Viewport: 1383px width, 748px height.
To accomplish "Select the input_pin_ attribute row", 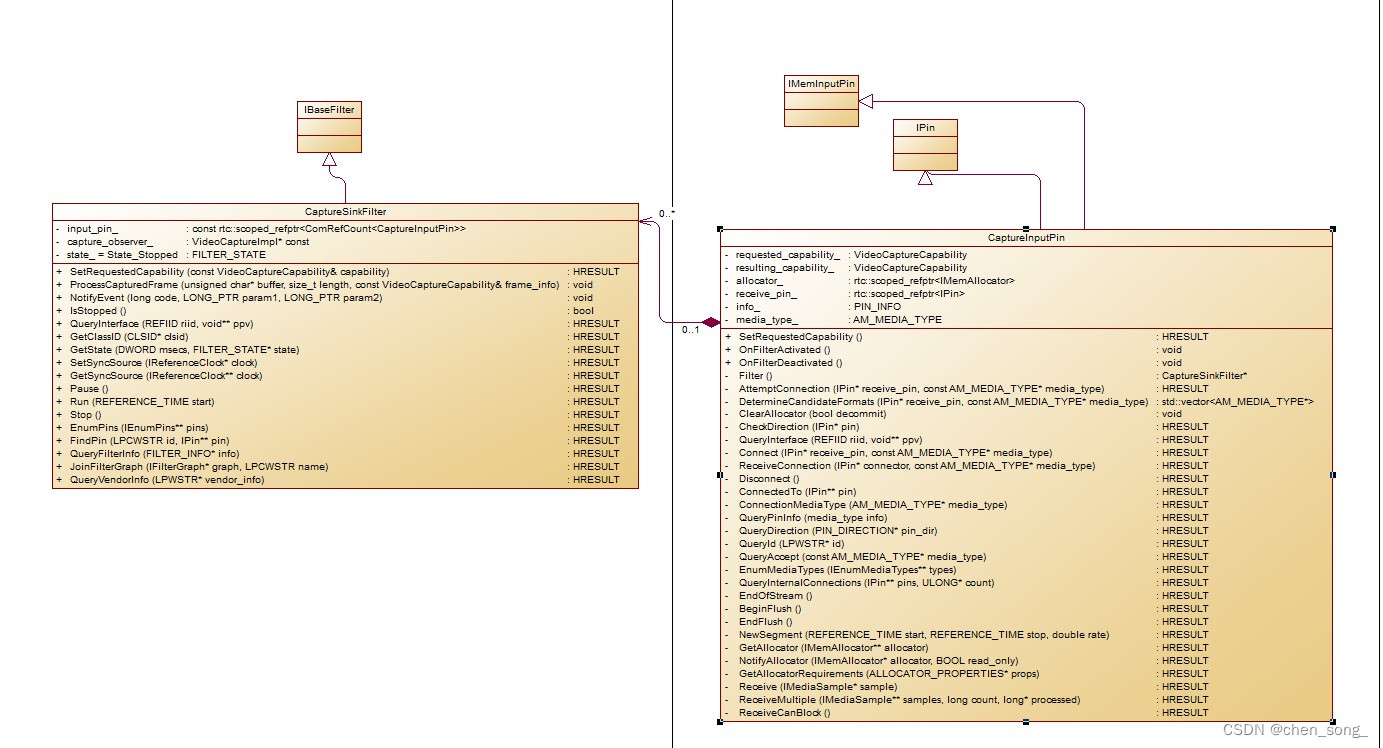I will [x=345, y=229].
